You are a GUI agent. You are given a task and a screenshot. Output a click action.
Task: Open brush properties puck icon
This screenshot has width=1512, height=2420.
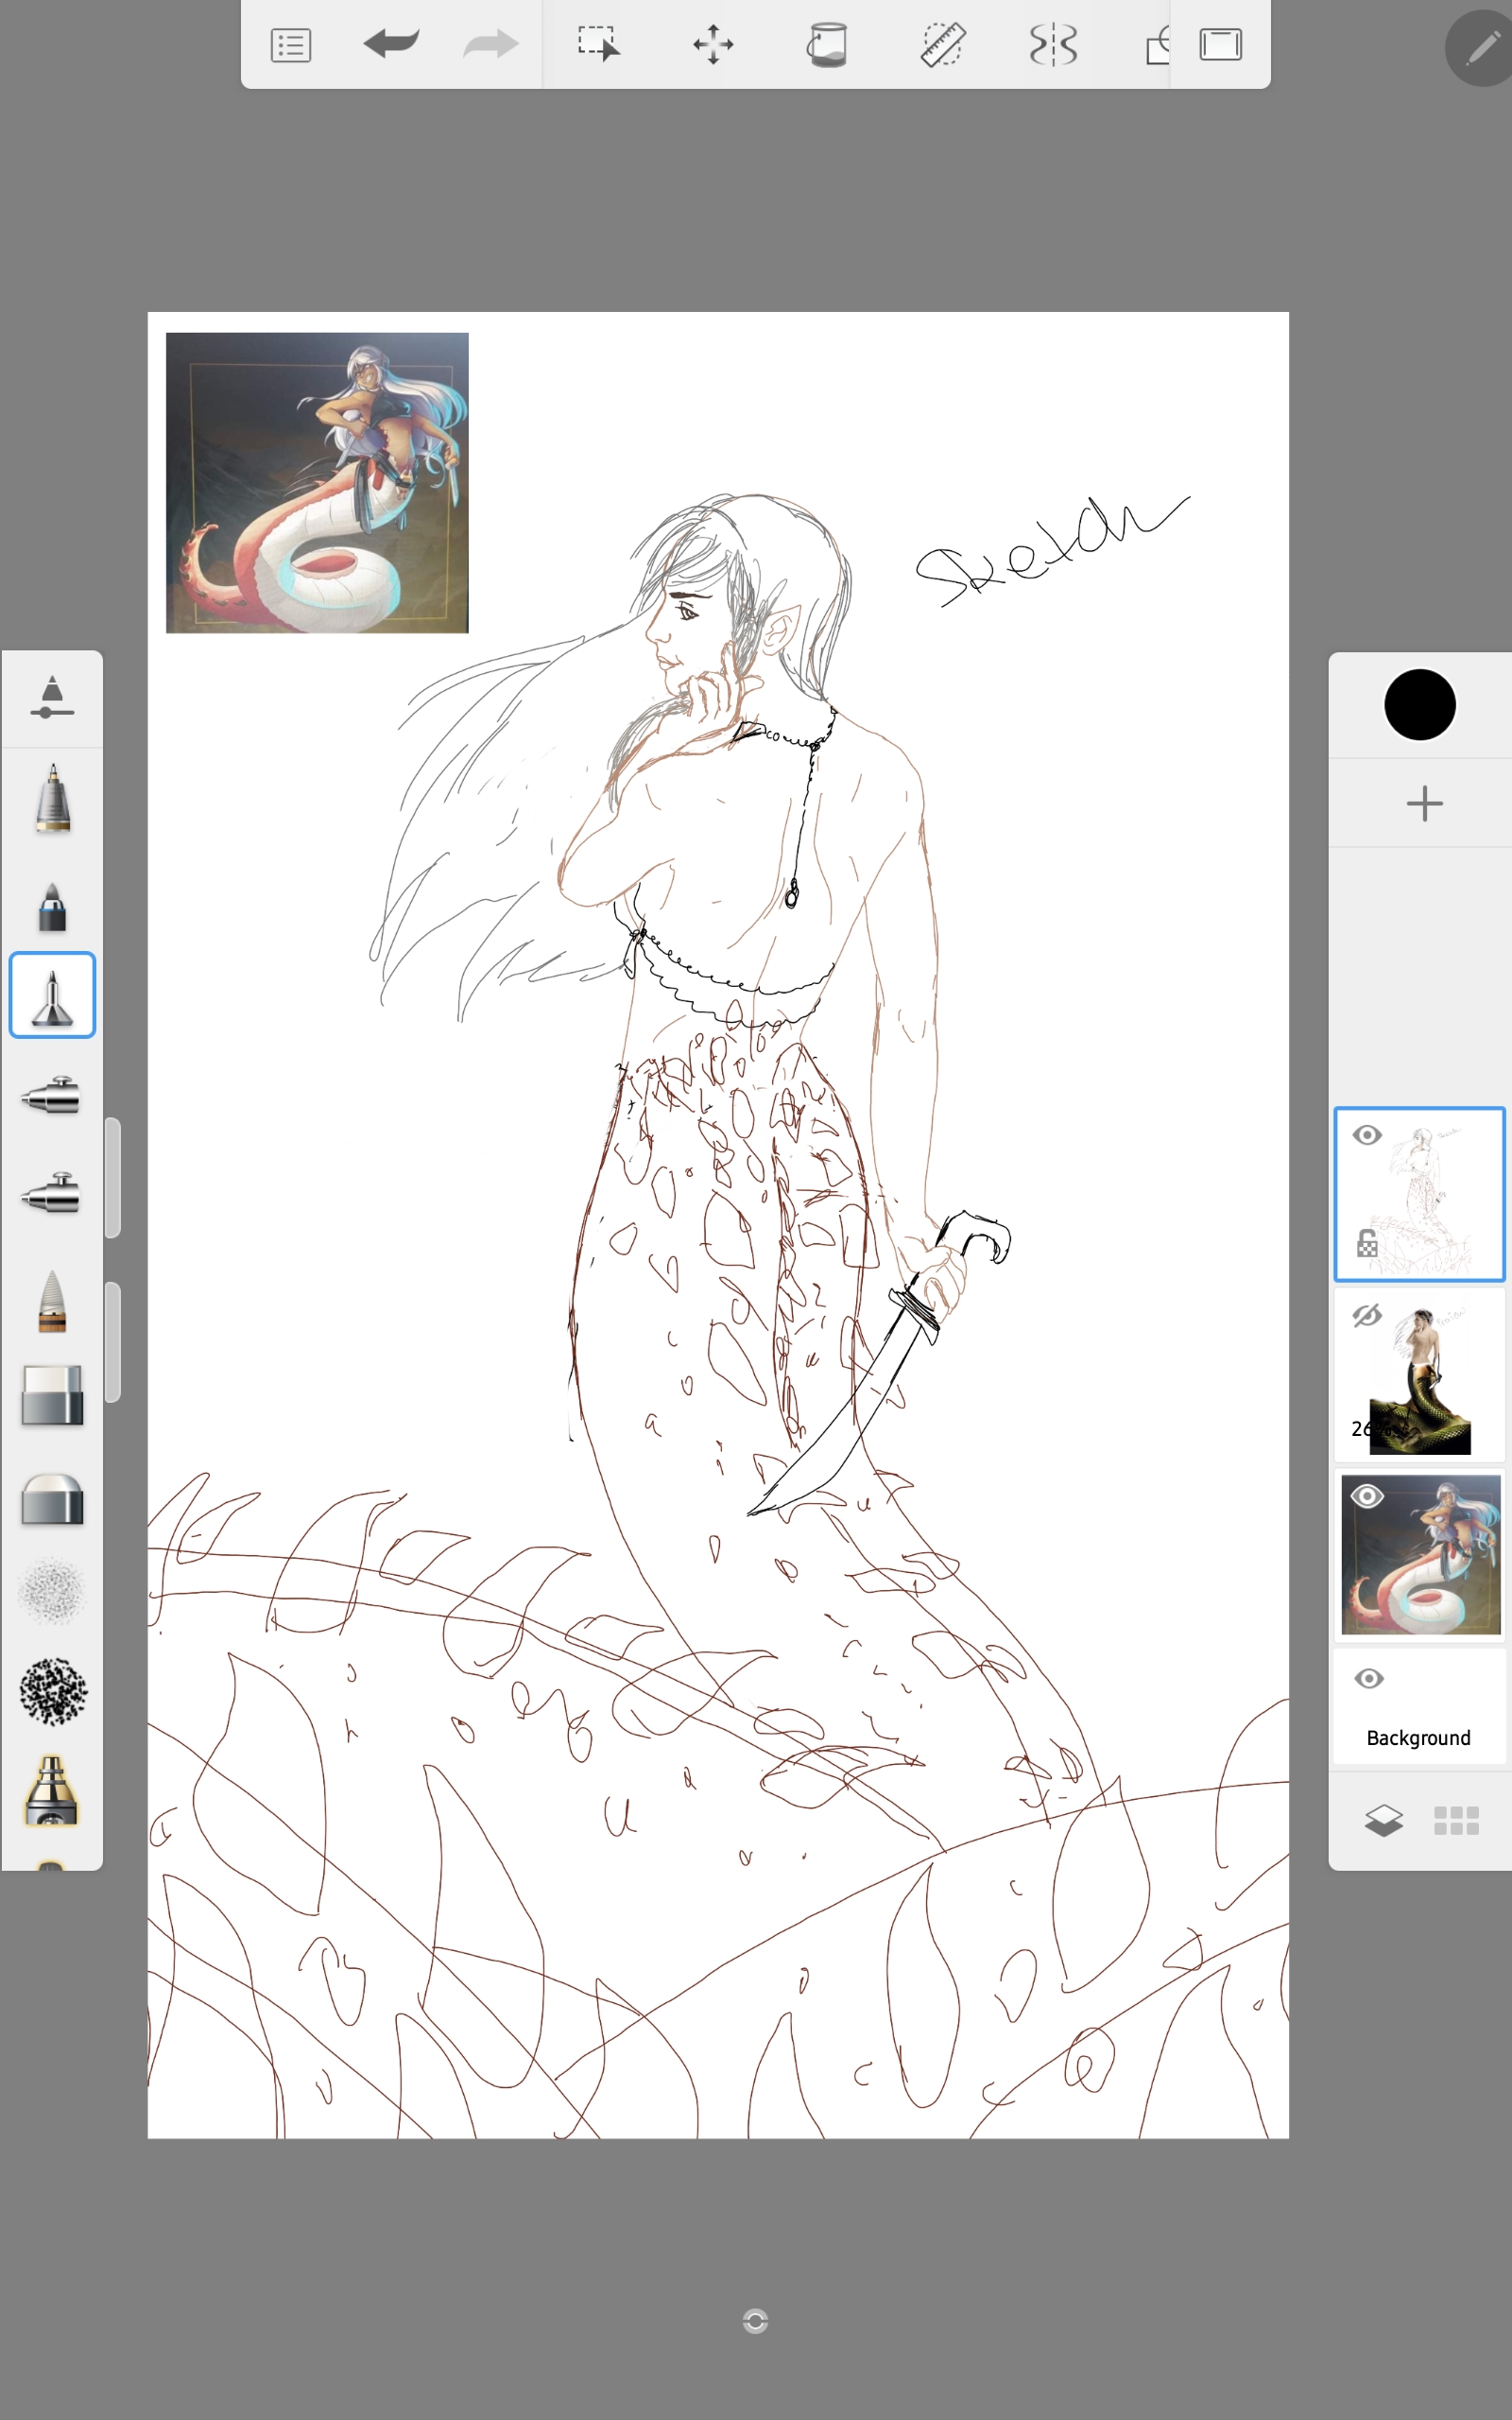coord(1481,48)
